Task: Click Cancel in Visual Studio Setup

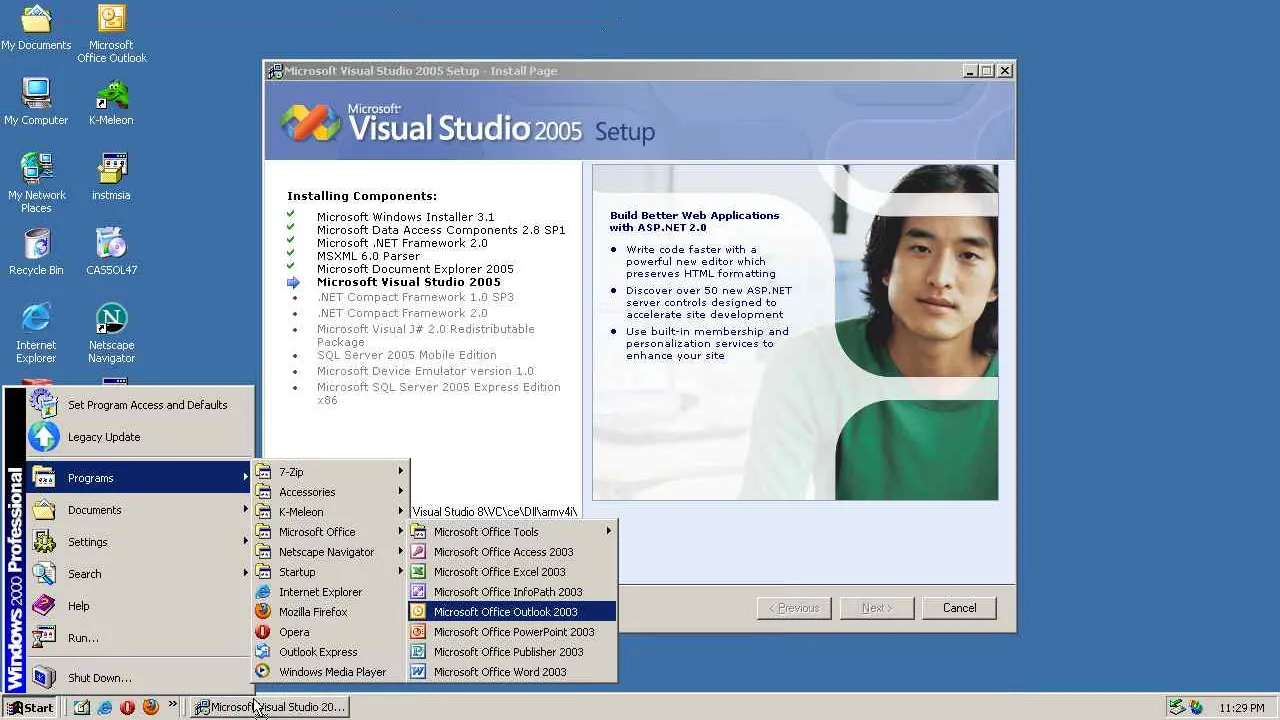Action: [x=959, y=608]
